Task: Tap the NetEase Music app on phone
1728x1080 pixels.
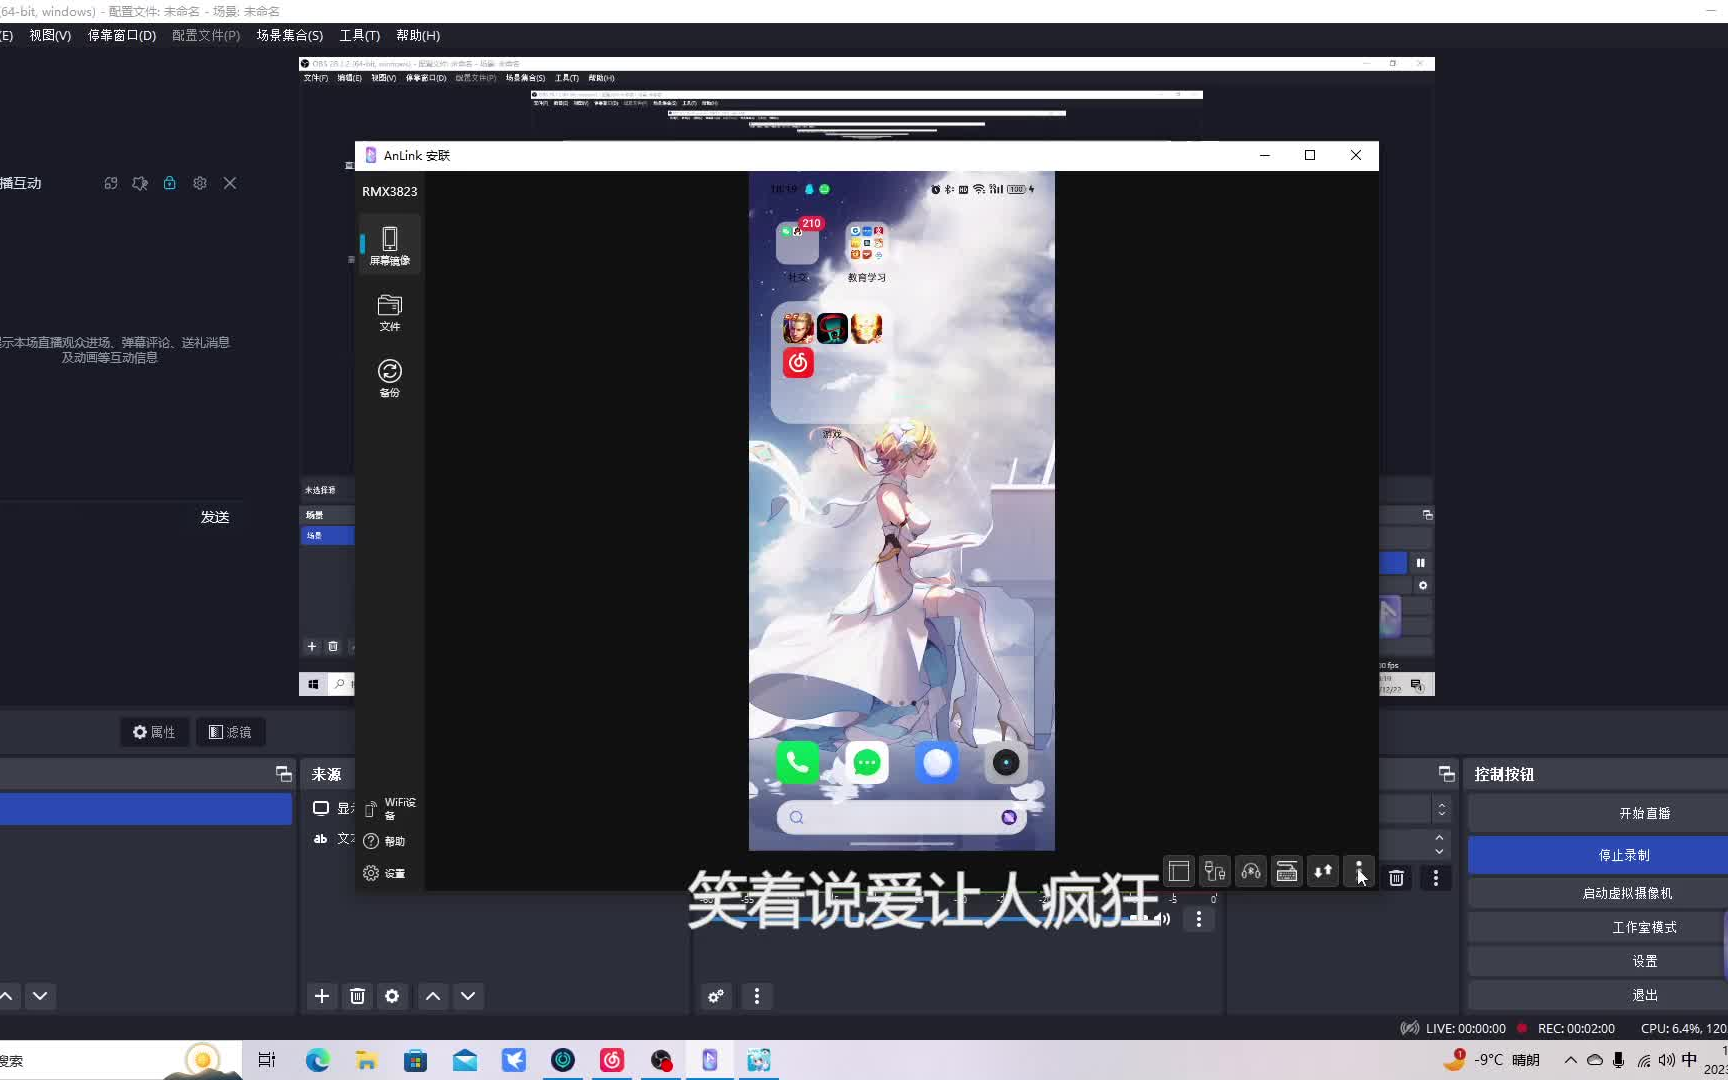Action: [798, 363]
